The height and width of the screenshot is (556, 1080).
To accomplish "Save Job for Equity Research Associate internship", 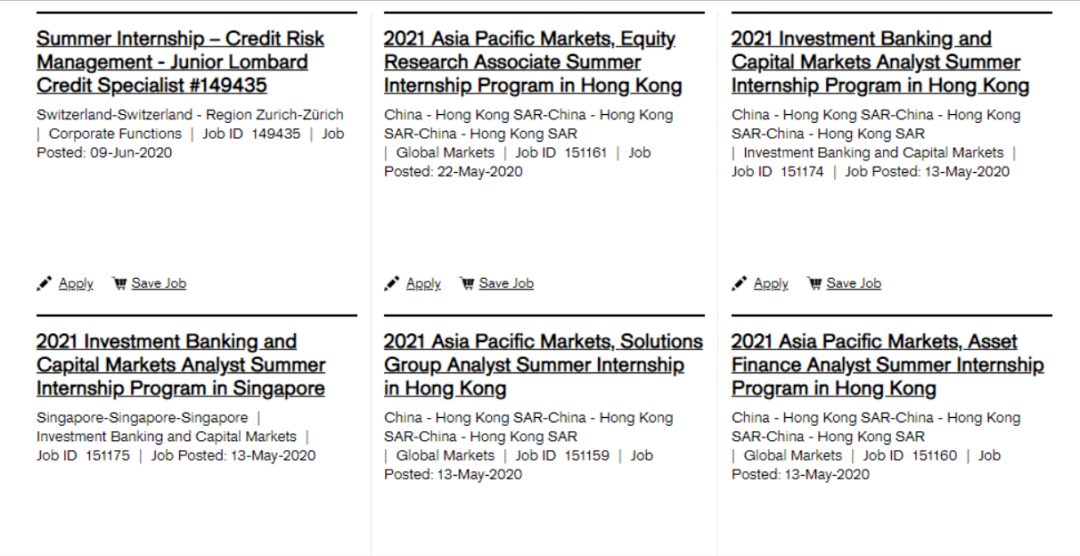I will point(506,284).
